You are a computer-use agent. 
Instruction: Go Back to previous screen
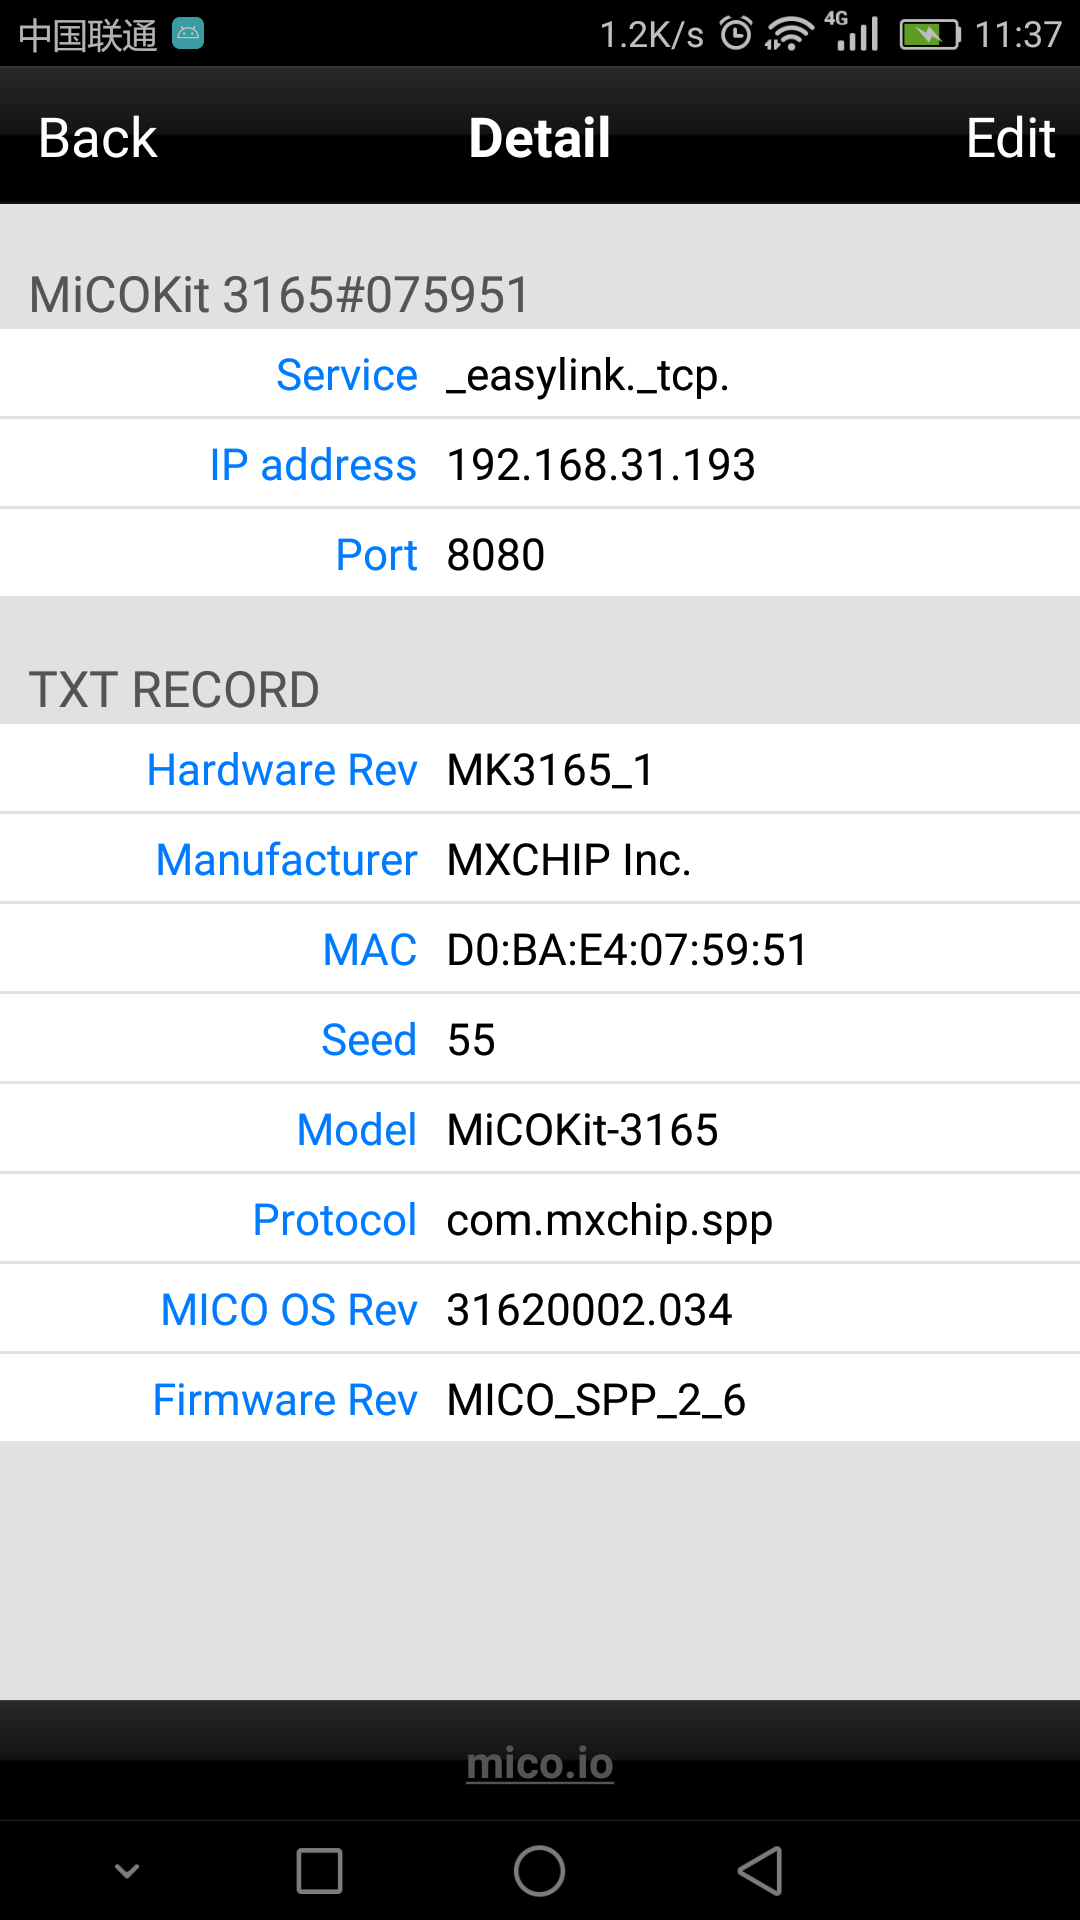98,137
